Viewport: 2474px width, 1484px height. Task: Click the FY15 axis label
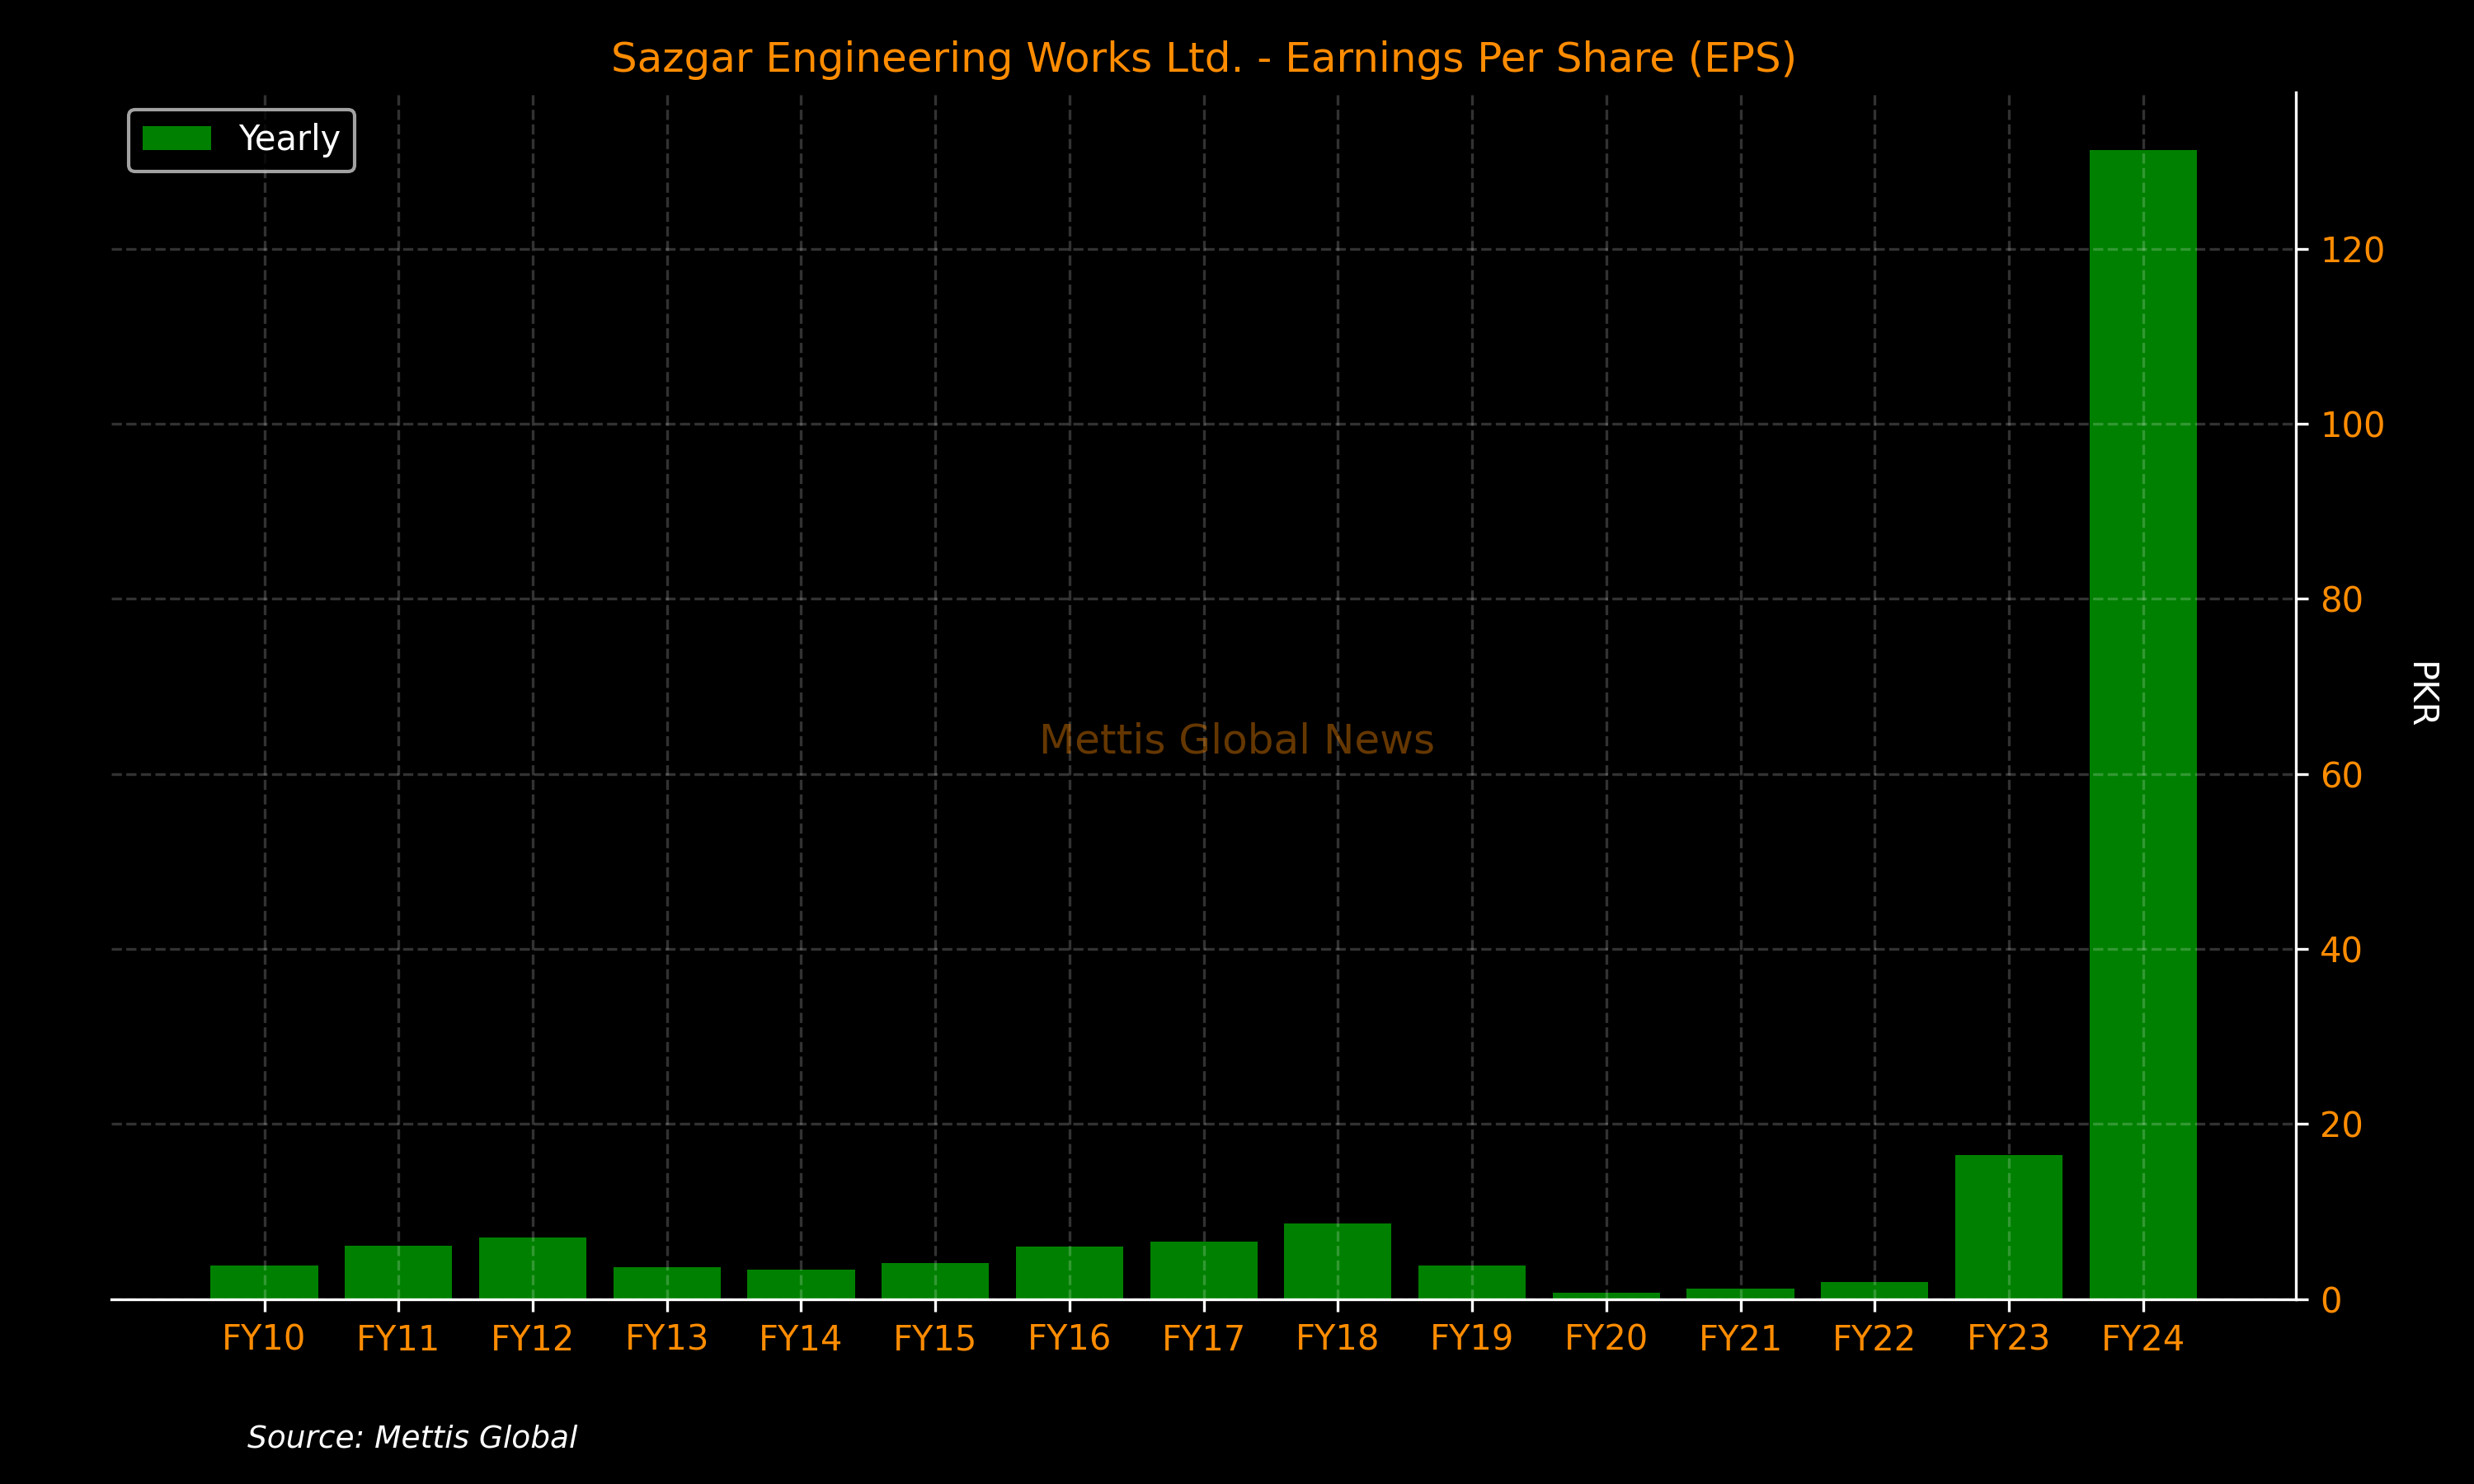pos(935,1338)
